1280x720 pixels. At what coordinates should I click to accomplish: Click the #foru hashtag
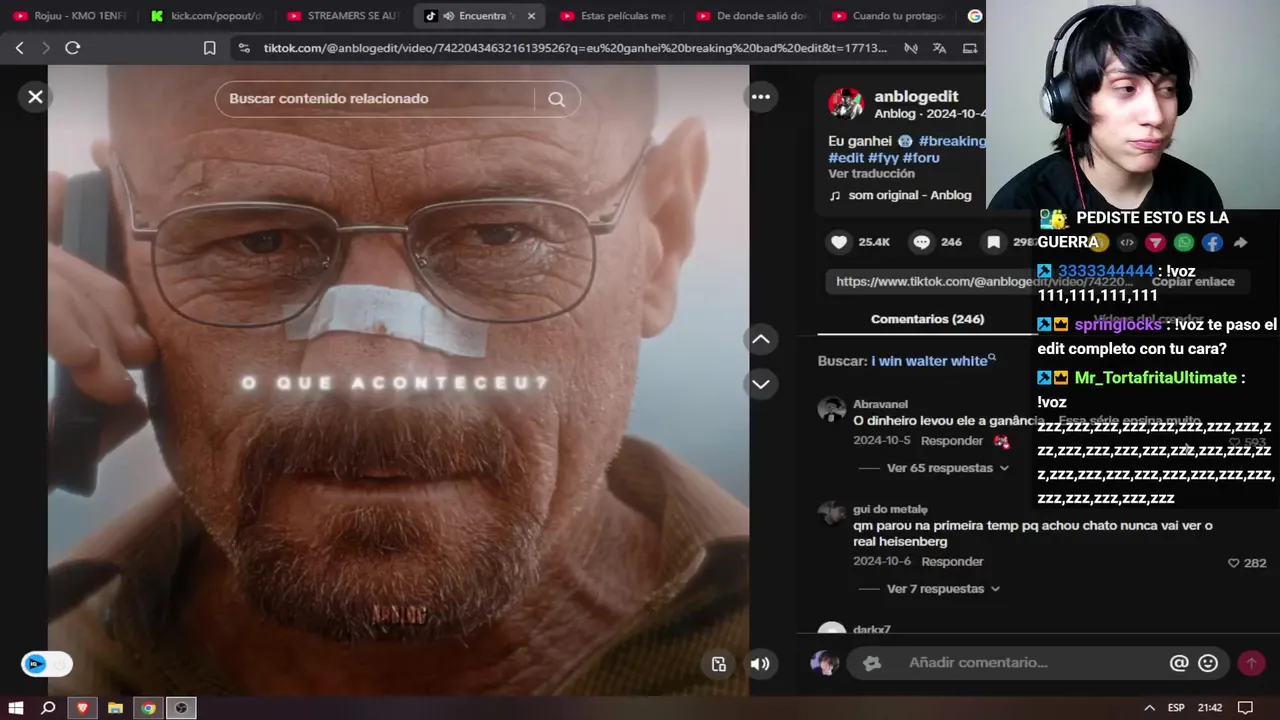[921, 158]
